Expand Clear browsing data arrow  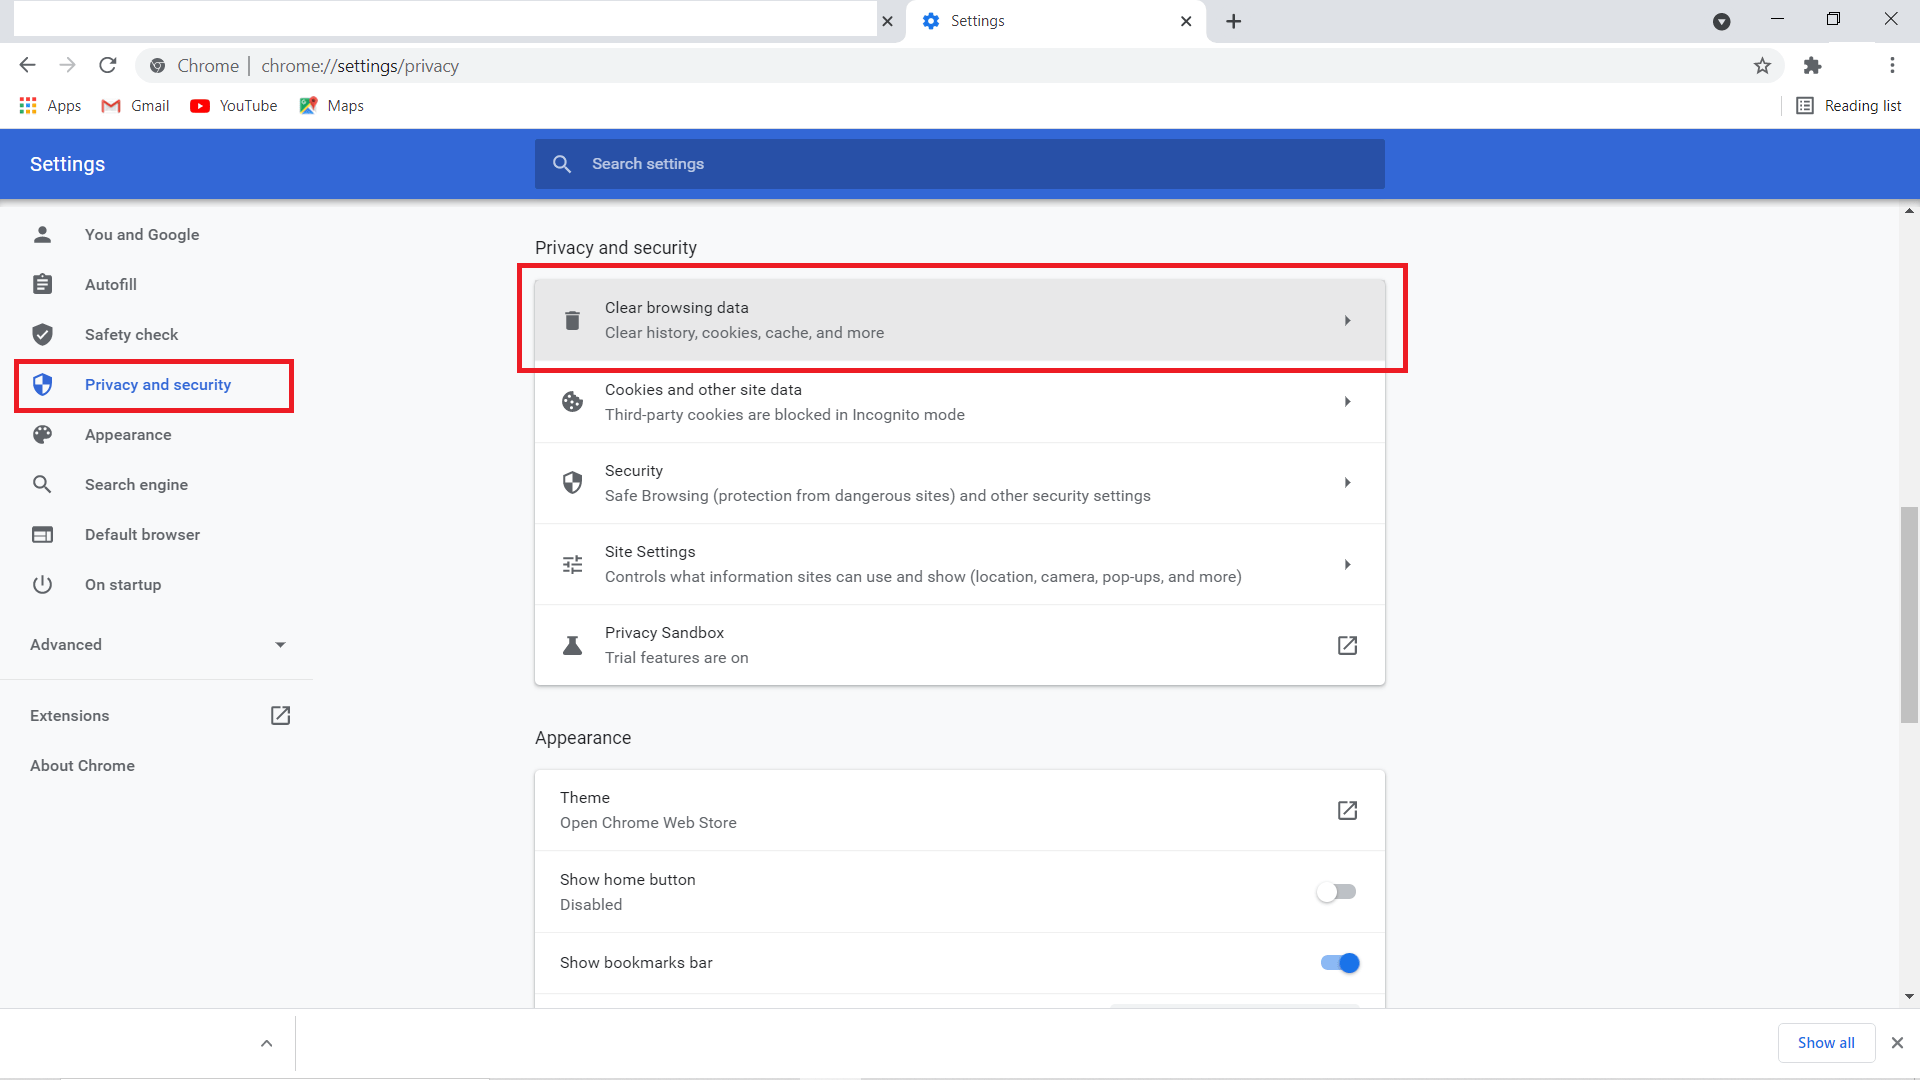1347,320
